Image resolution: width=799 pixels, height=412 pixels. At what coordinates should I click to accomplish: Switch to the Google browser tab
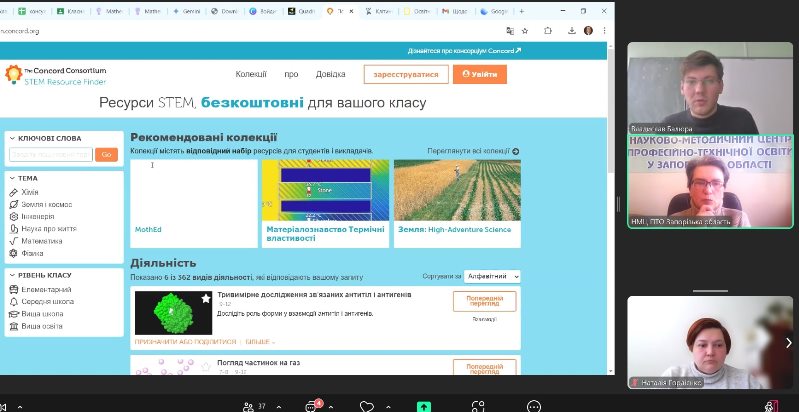494,11
